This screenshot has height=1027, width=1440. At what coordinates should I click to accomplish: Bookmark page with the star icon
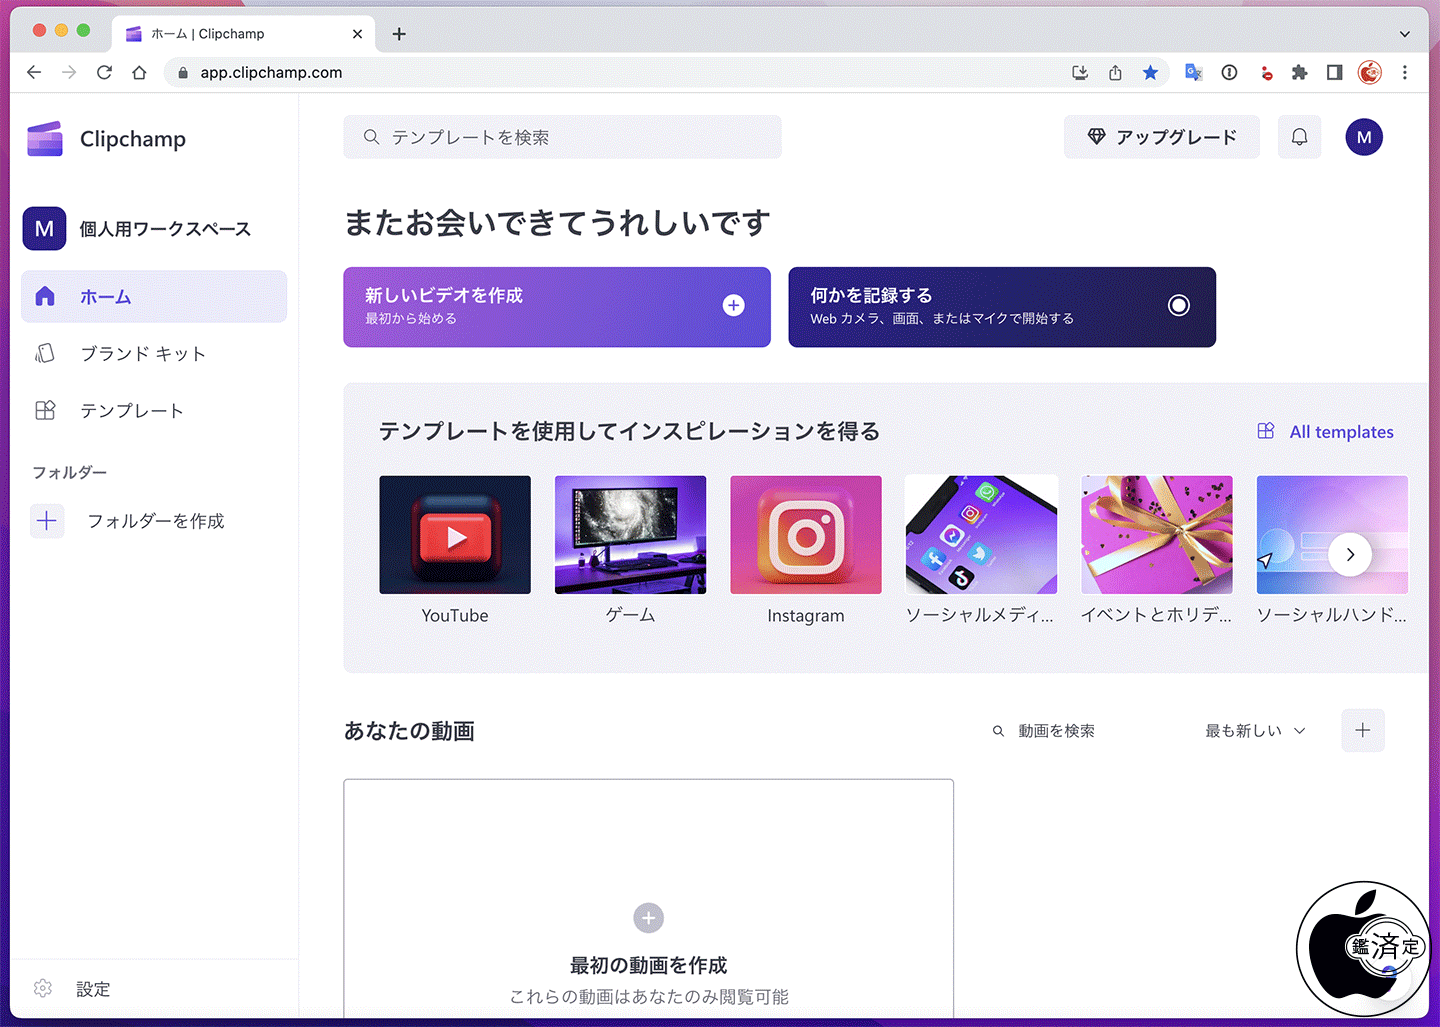pos(1150,72)
